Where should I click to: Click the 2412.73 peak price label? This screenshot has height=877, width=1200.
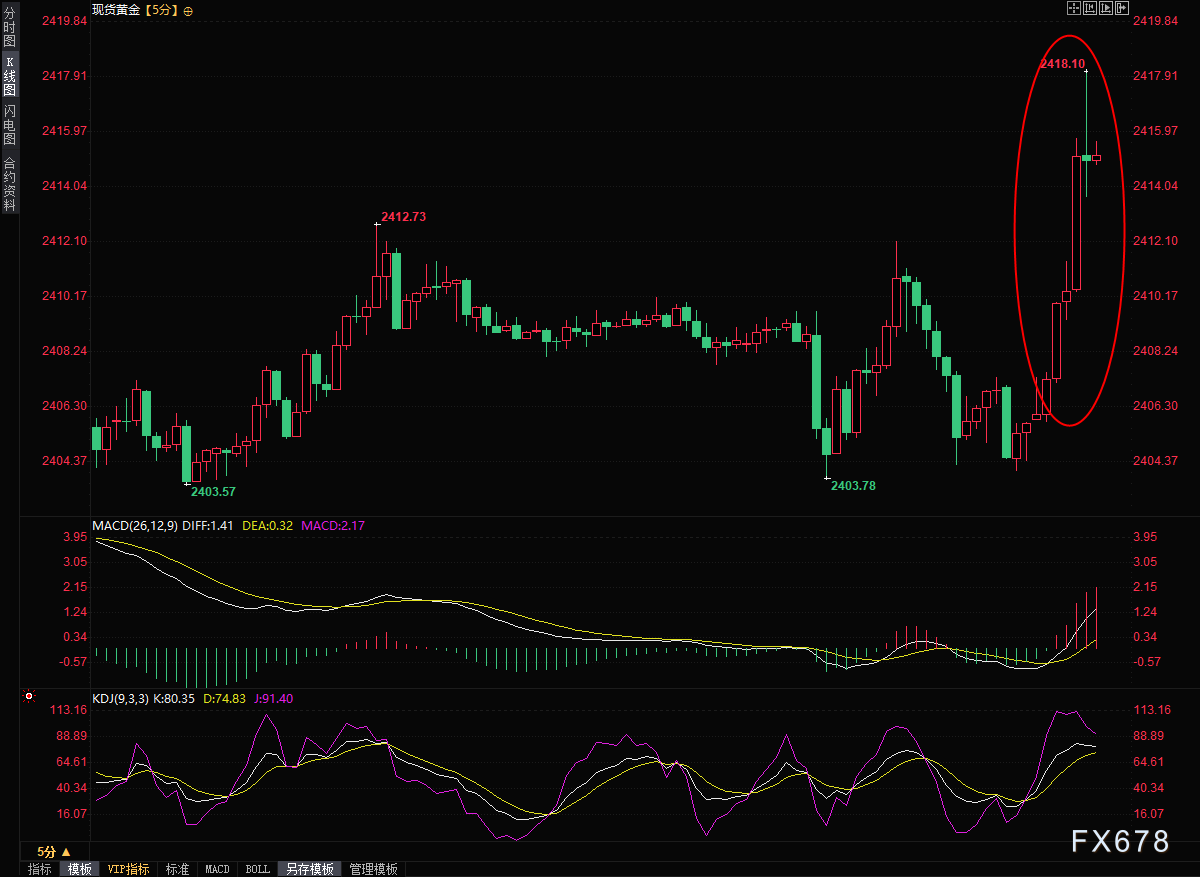[404, 216]
